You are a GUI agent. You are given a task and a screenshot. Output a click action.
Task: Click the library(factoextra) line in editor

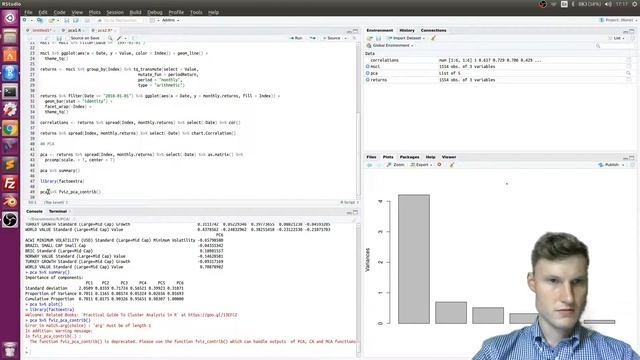62,181
